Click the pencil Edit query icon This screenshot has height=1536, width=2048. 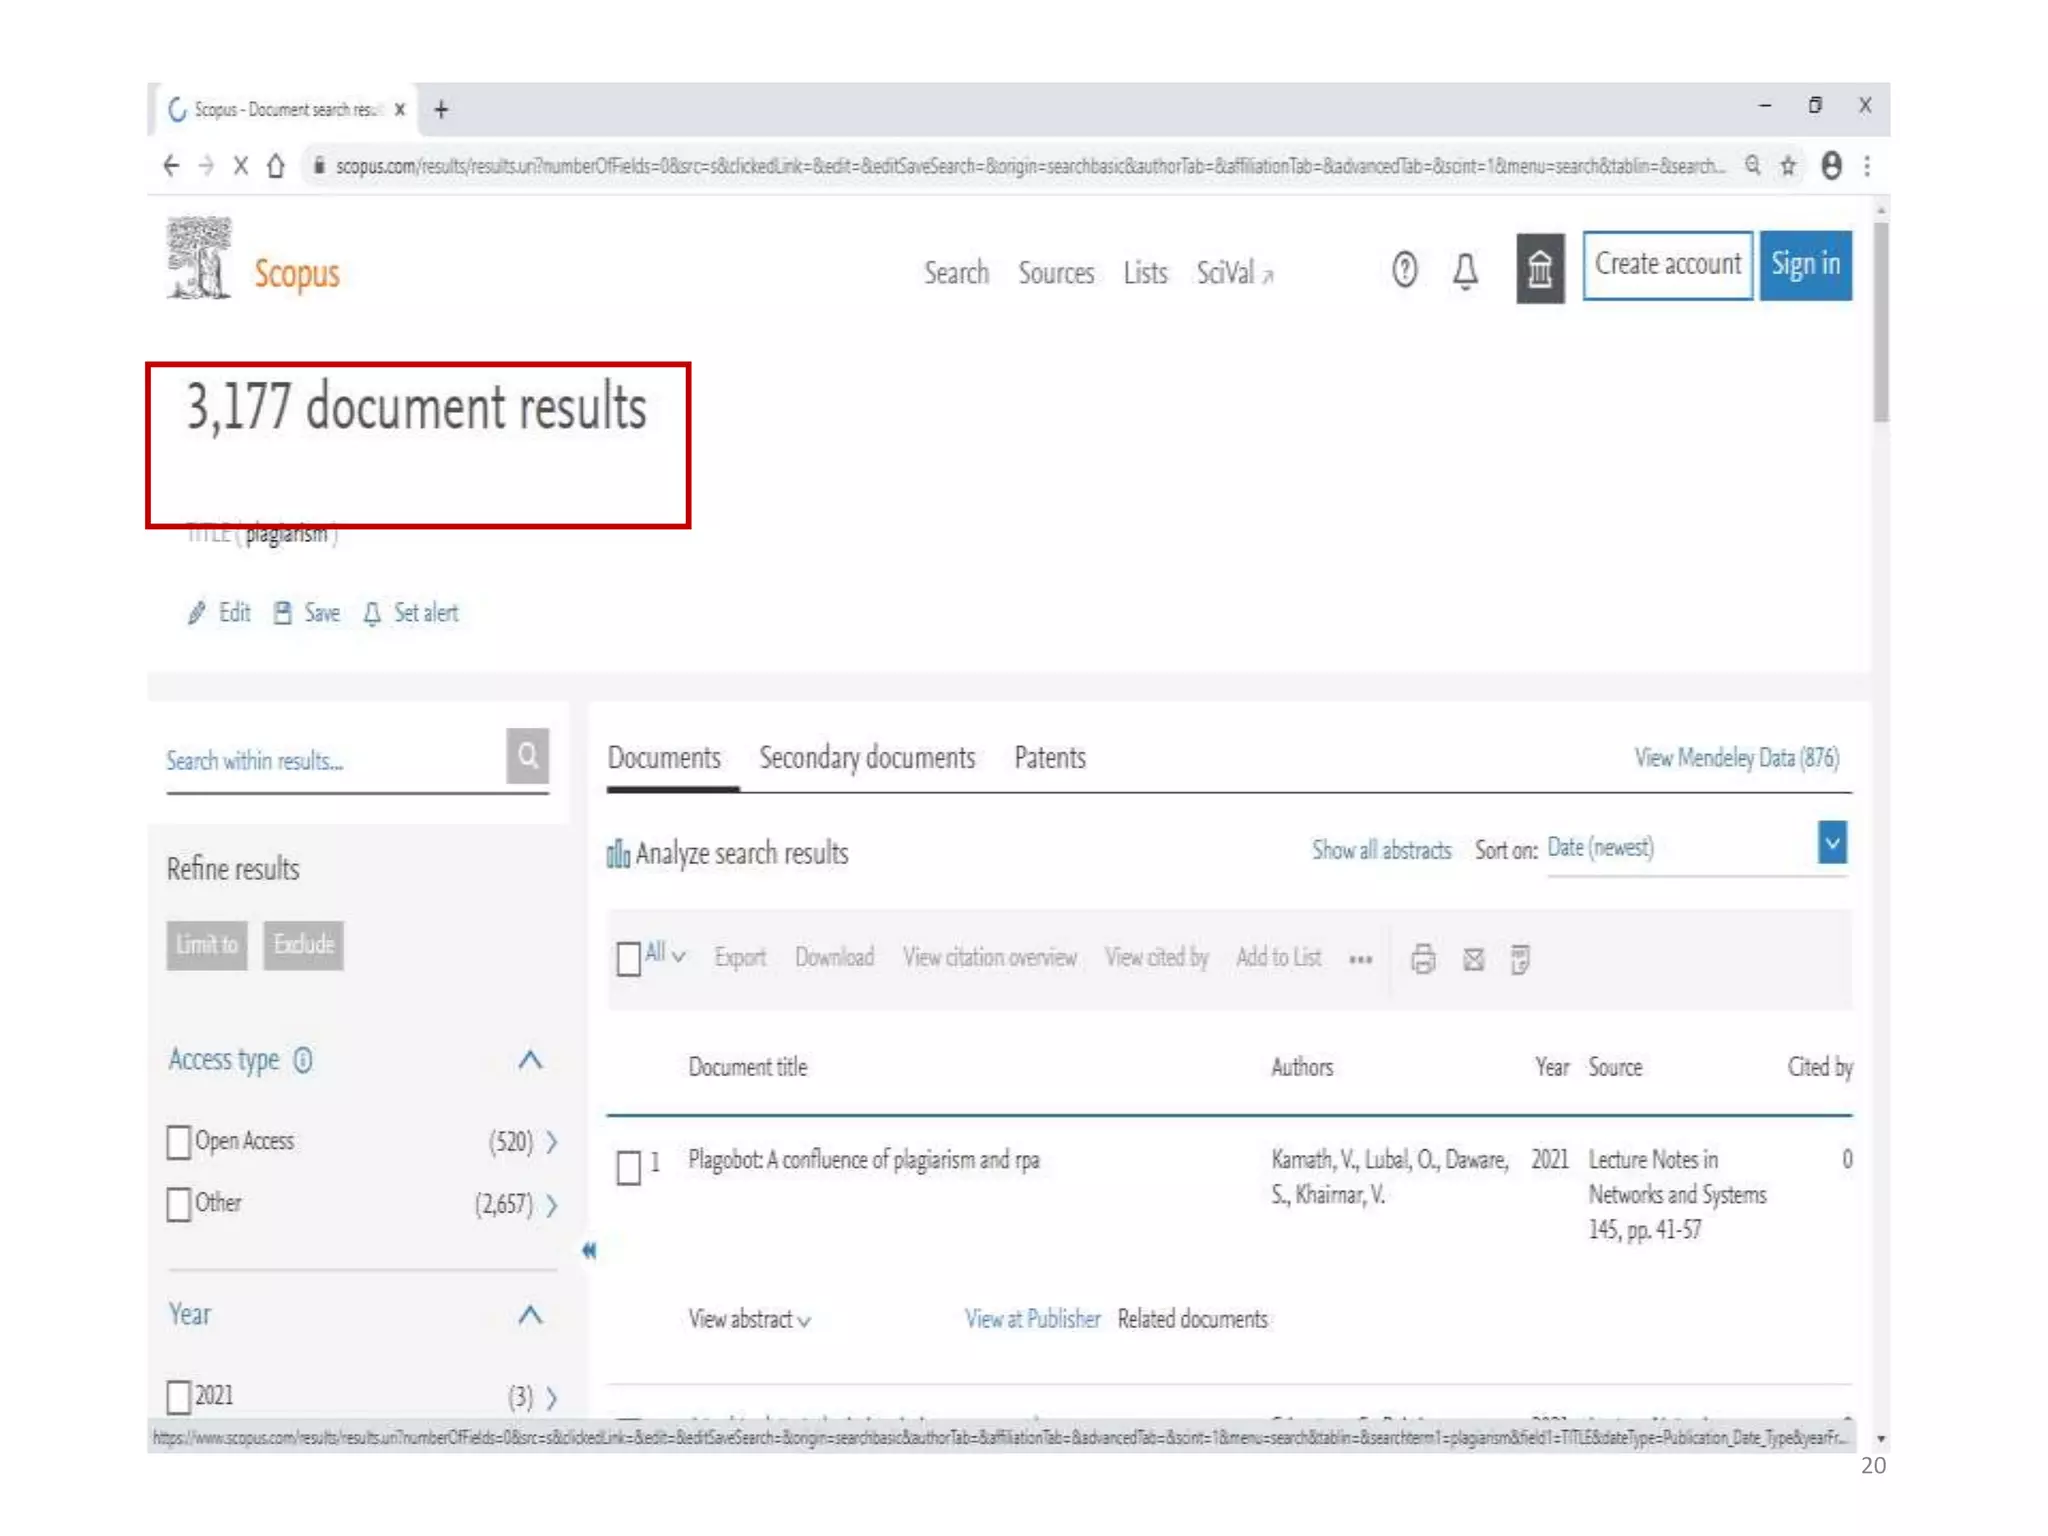[x=197, y=613]
